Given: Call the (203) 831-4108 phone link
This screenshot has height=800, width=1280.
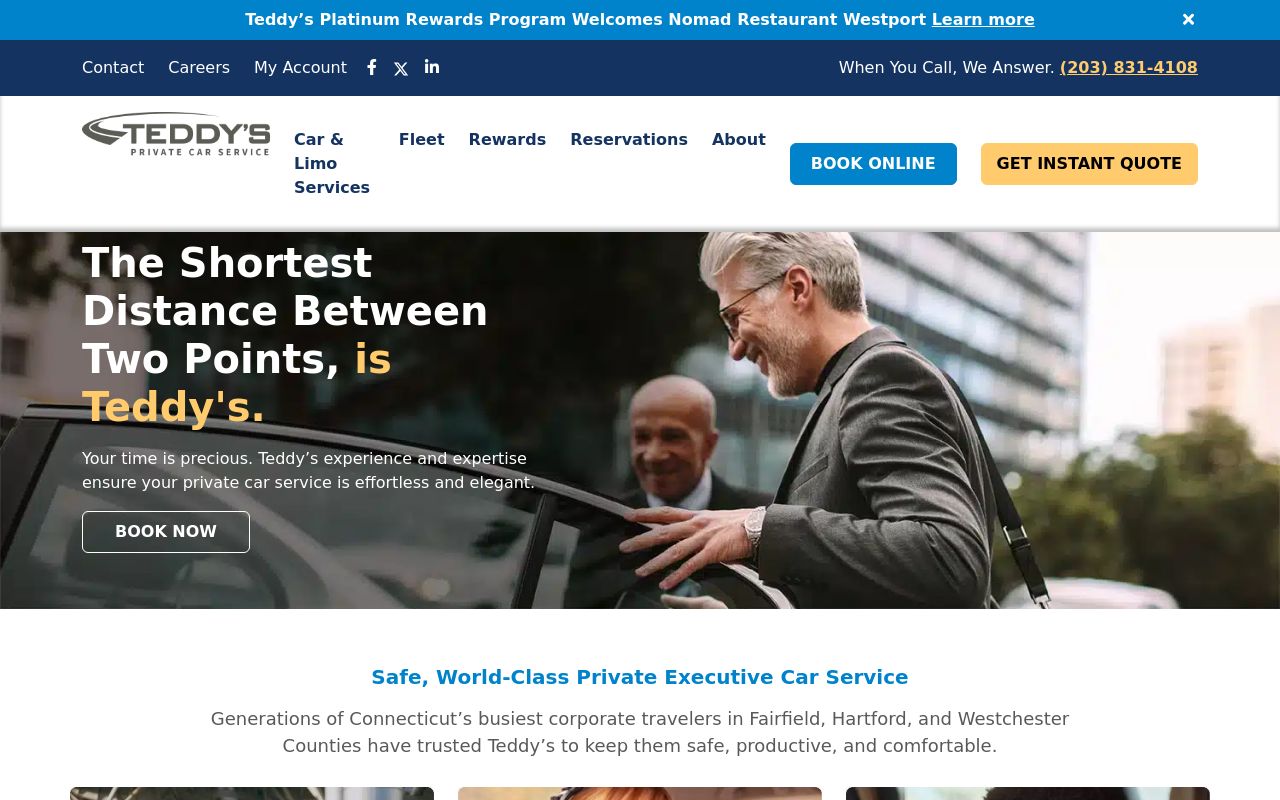Looking at the screenshot, I should point(1129,68).
